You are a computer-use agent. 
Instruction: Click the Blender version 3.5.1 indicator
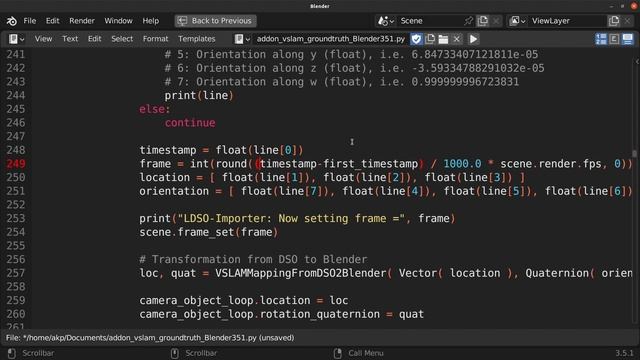click(624, 353)
